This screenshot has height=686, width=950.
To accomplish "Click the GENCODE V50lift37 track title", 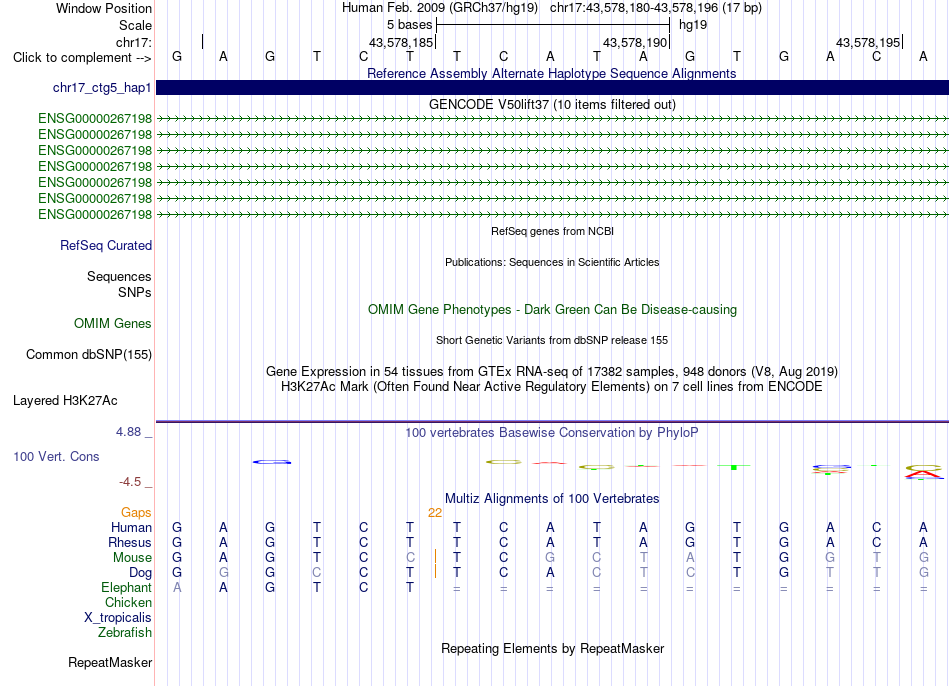I will click(x=552, y=104).
